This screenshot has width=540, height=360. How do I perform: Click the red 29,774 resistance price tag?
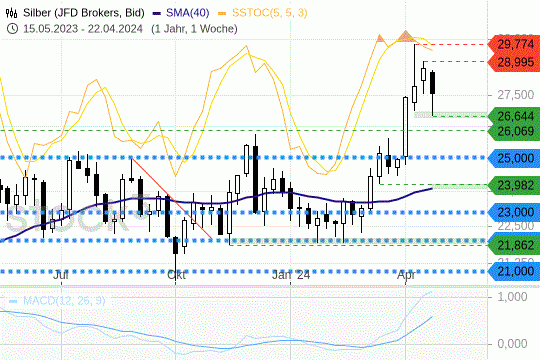pos(515,44)
